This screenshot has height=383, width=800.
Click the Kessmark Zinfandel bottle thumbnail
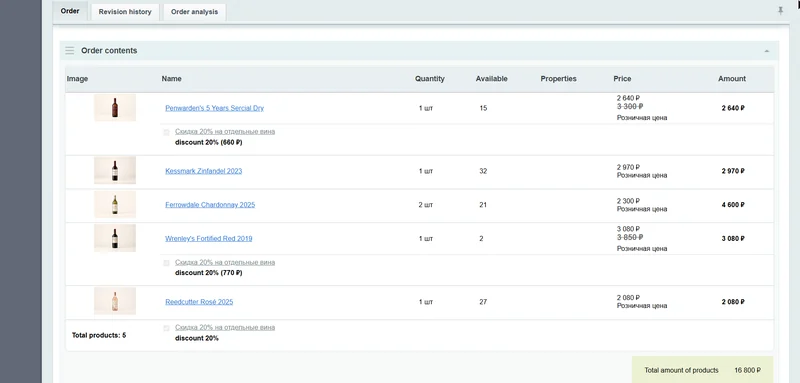(x=115, y=170)
